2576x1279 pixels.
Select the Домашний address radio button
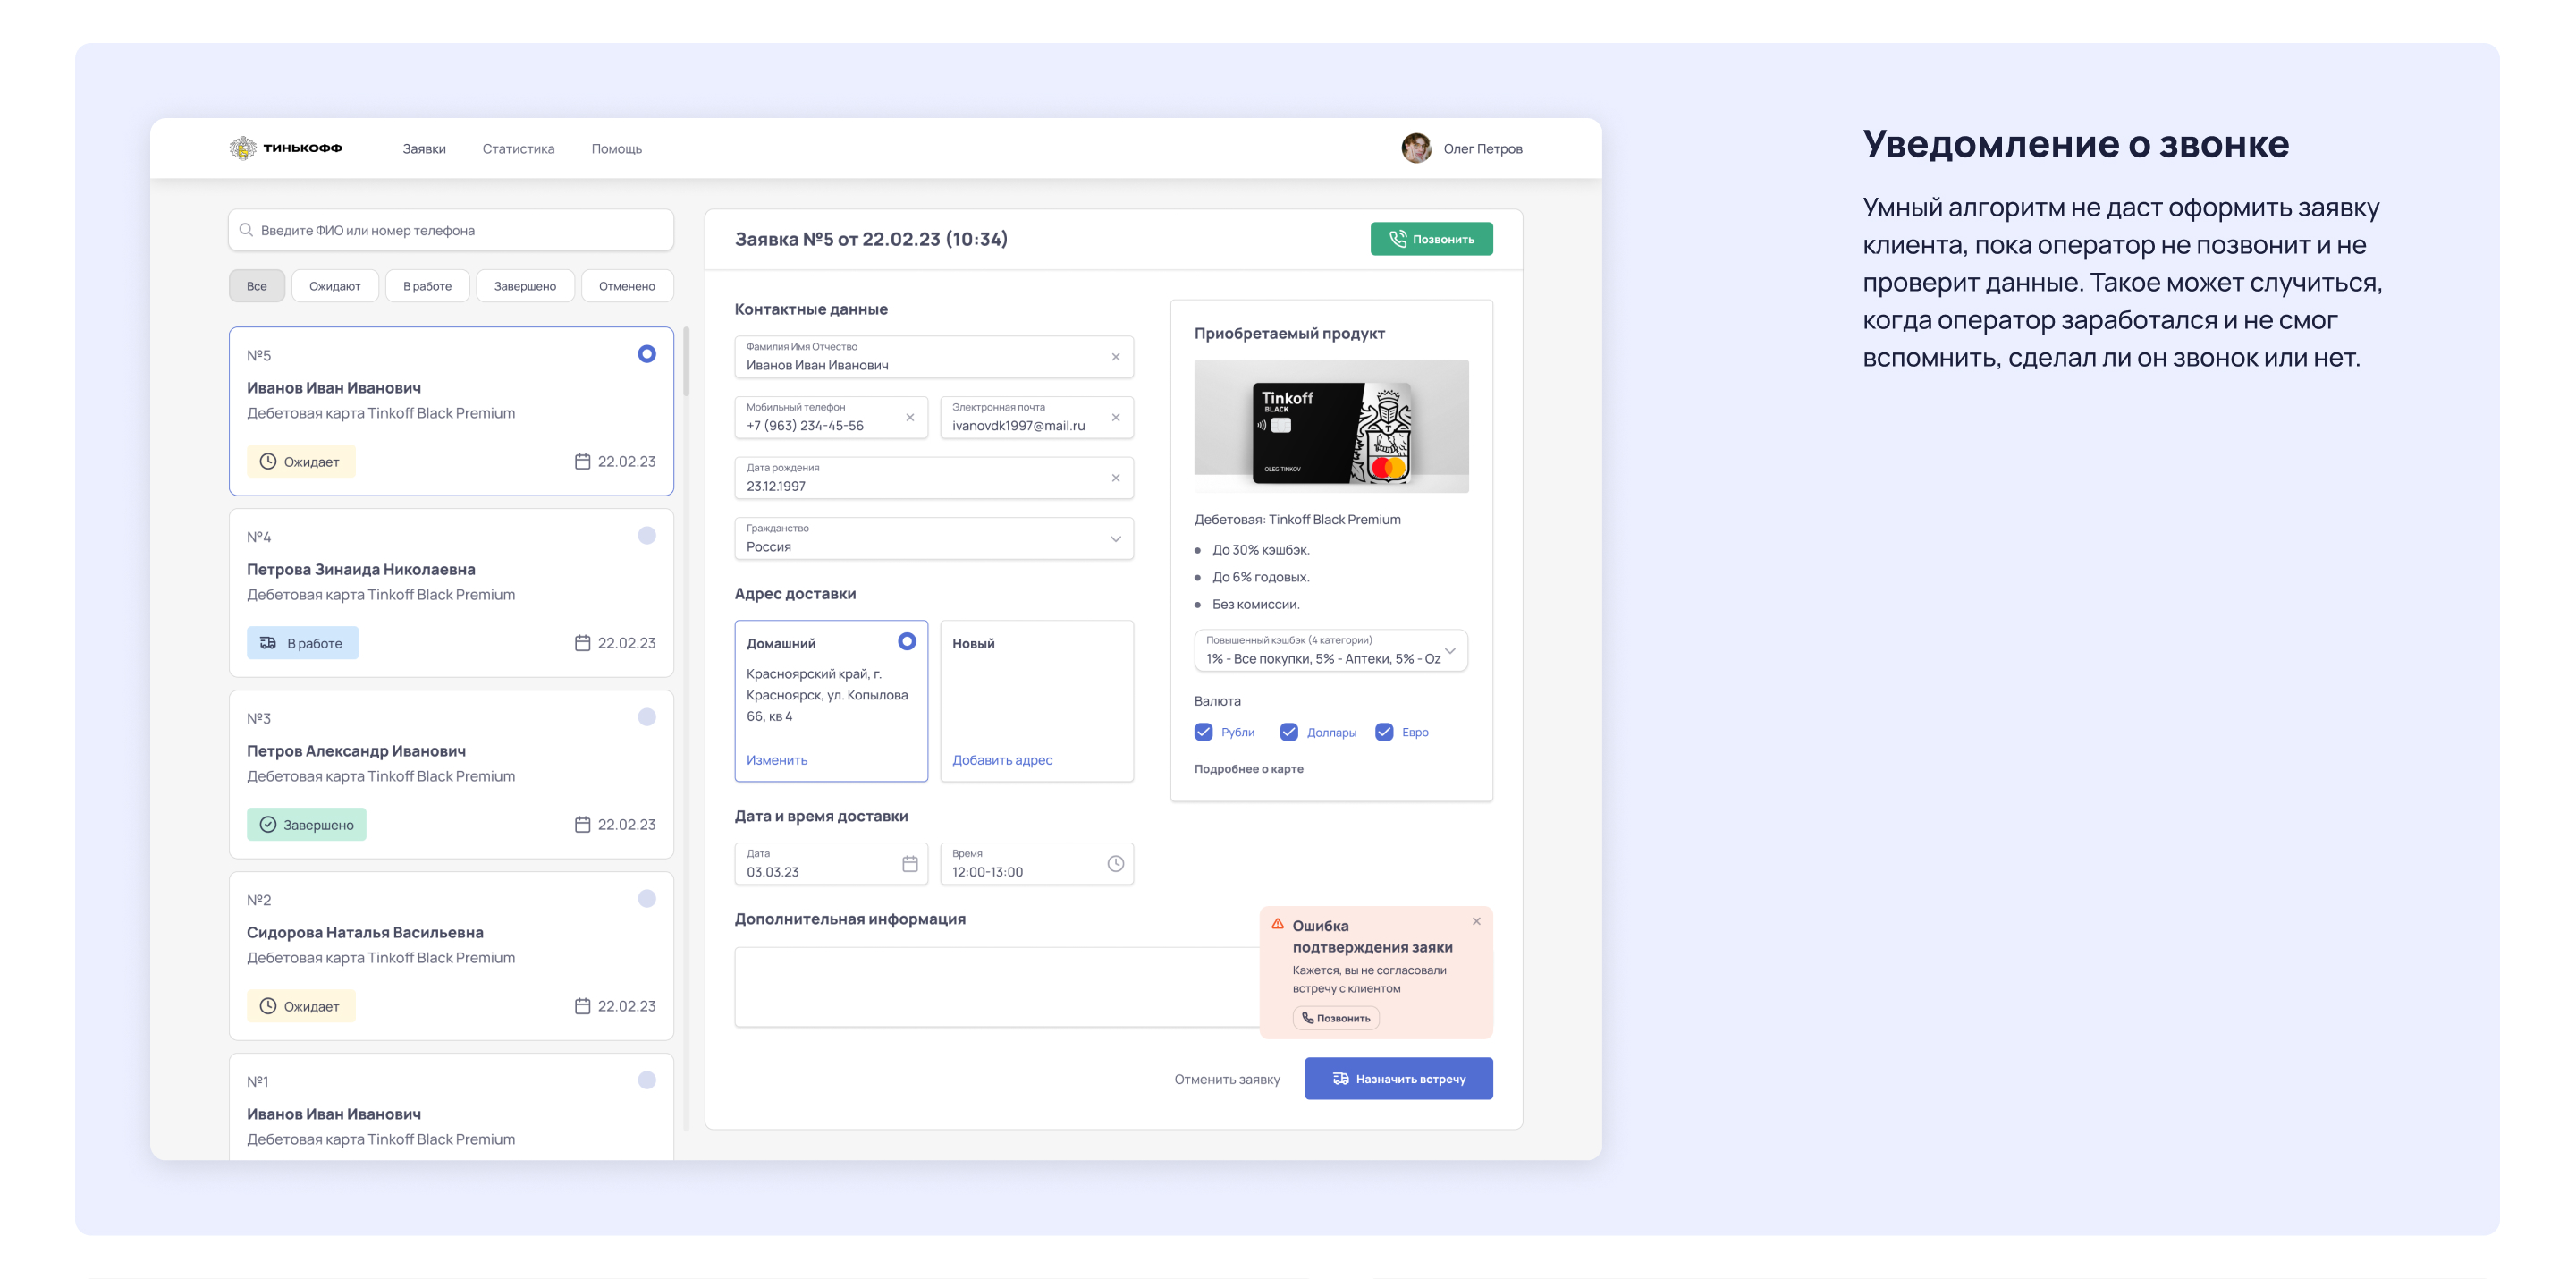coord(906,642)
